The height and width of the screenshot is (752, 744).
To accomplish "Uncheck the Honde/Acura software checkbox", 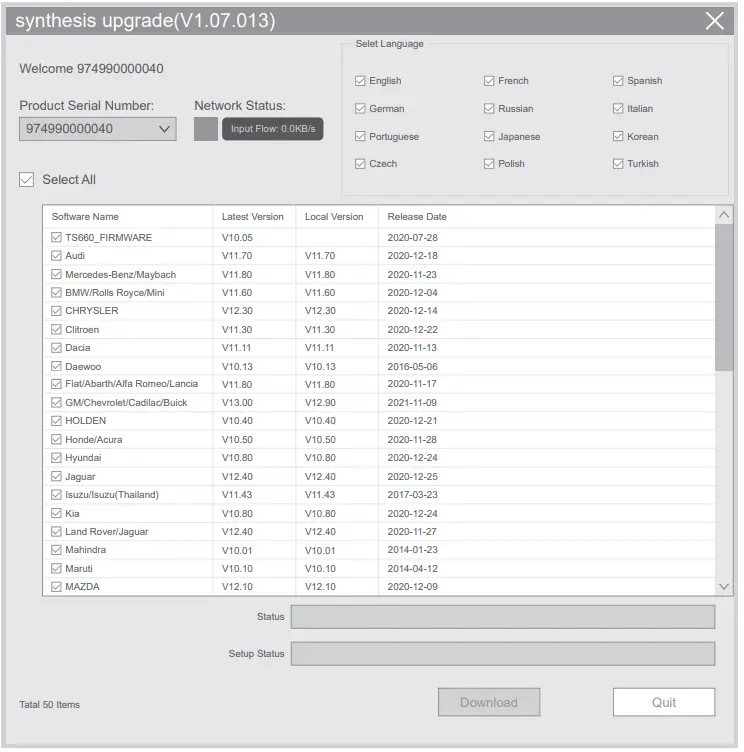I will [56, 440].
